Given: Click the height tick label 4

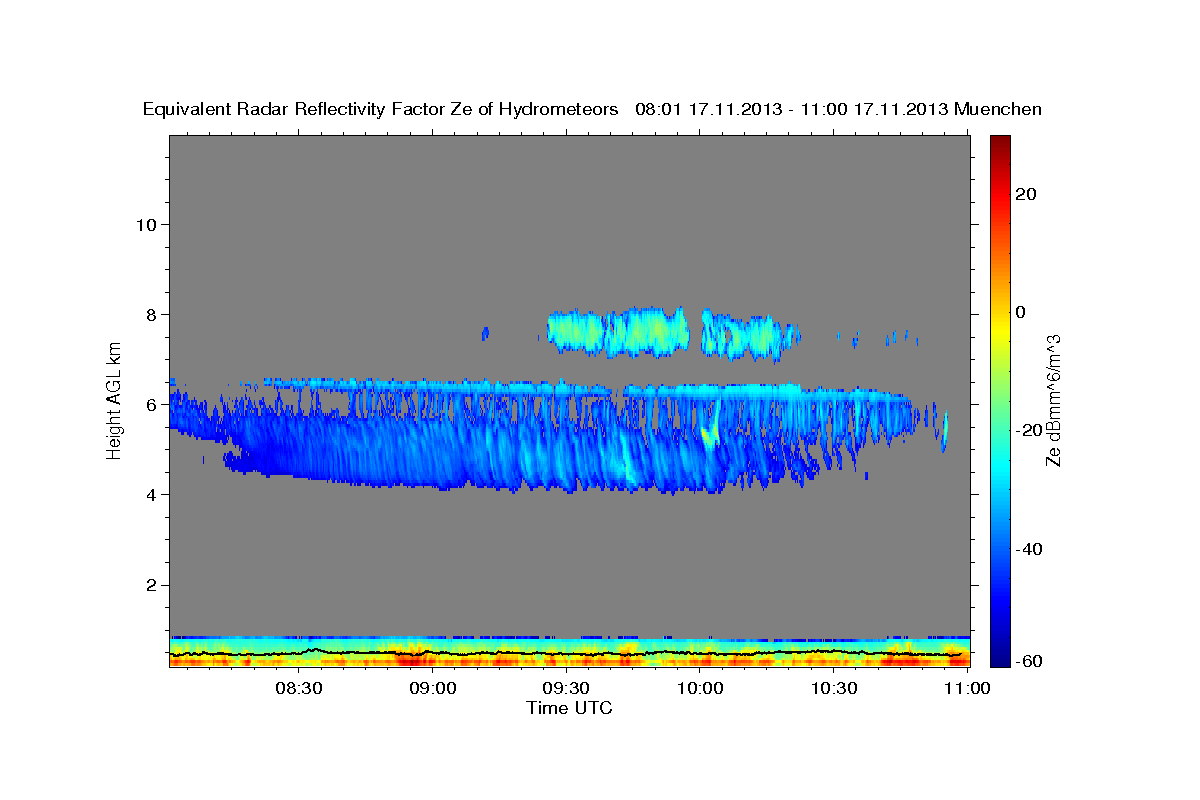Looking at the screenshot, I should click(151, 494).
